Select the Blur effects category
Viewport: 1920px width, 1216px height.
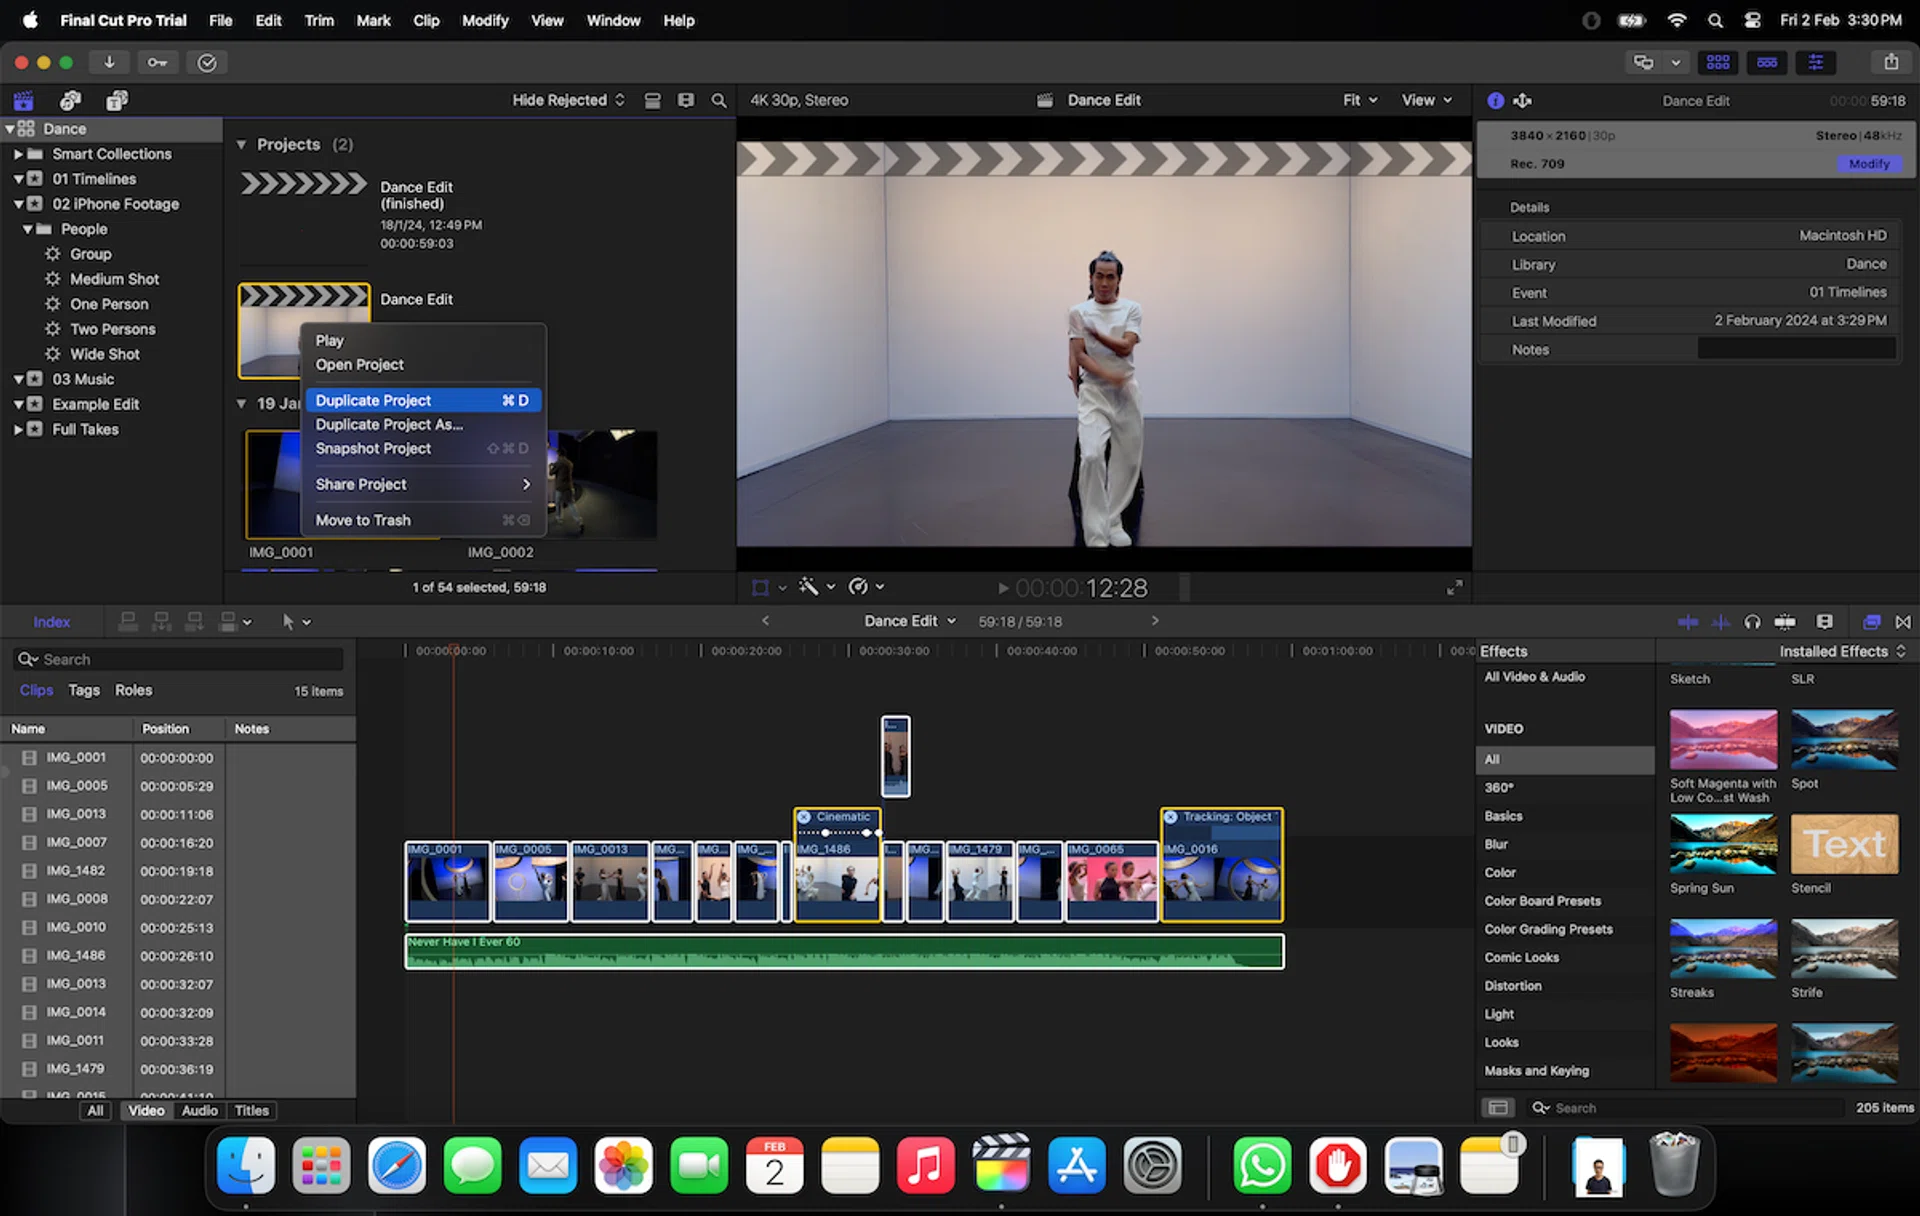pyautogui.click(x=1496, y=844)
